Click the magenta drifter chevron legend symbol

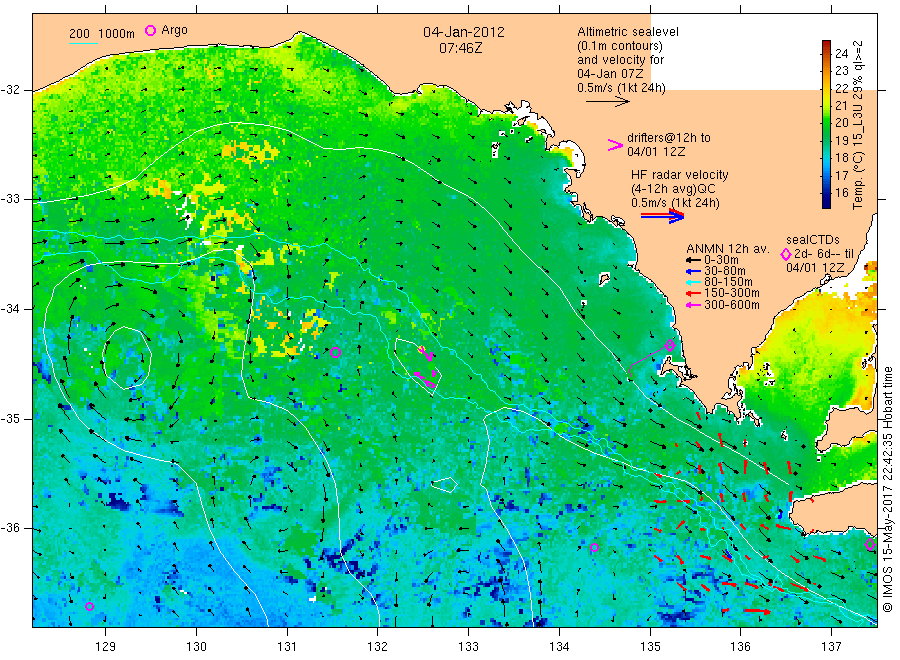click(x=615, y=145)
